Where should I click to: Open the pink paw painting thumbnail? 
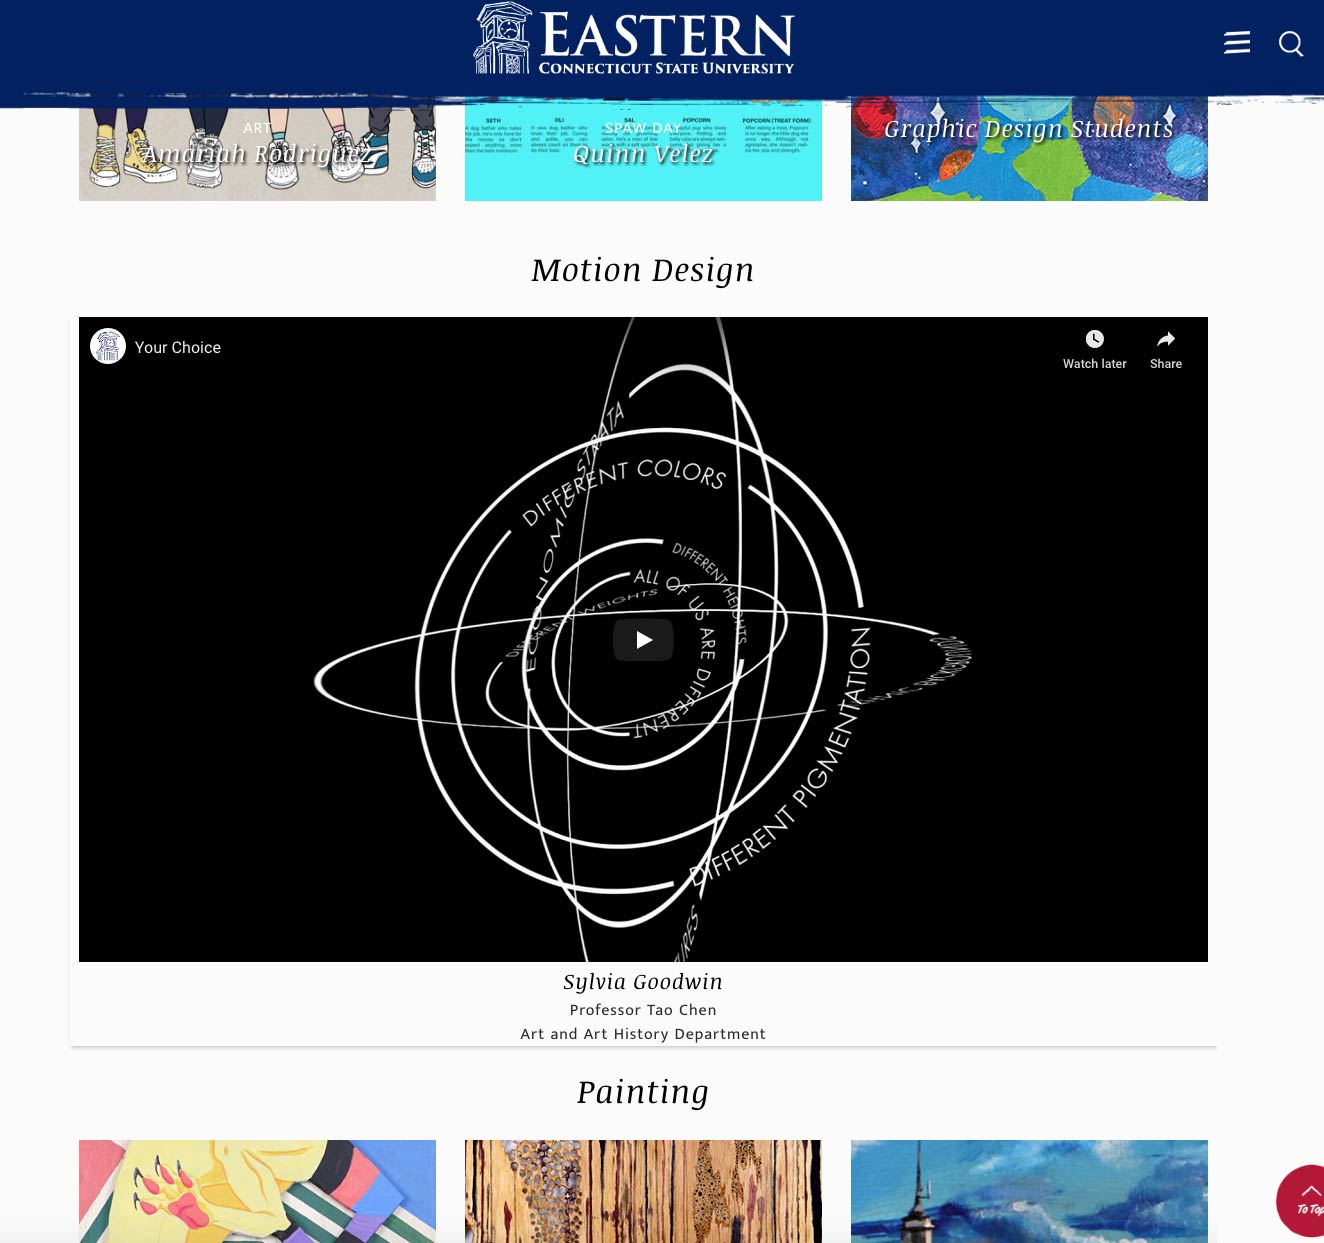[257, 1190]
